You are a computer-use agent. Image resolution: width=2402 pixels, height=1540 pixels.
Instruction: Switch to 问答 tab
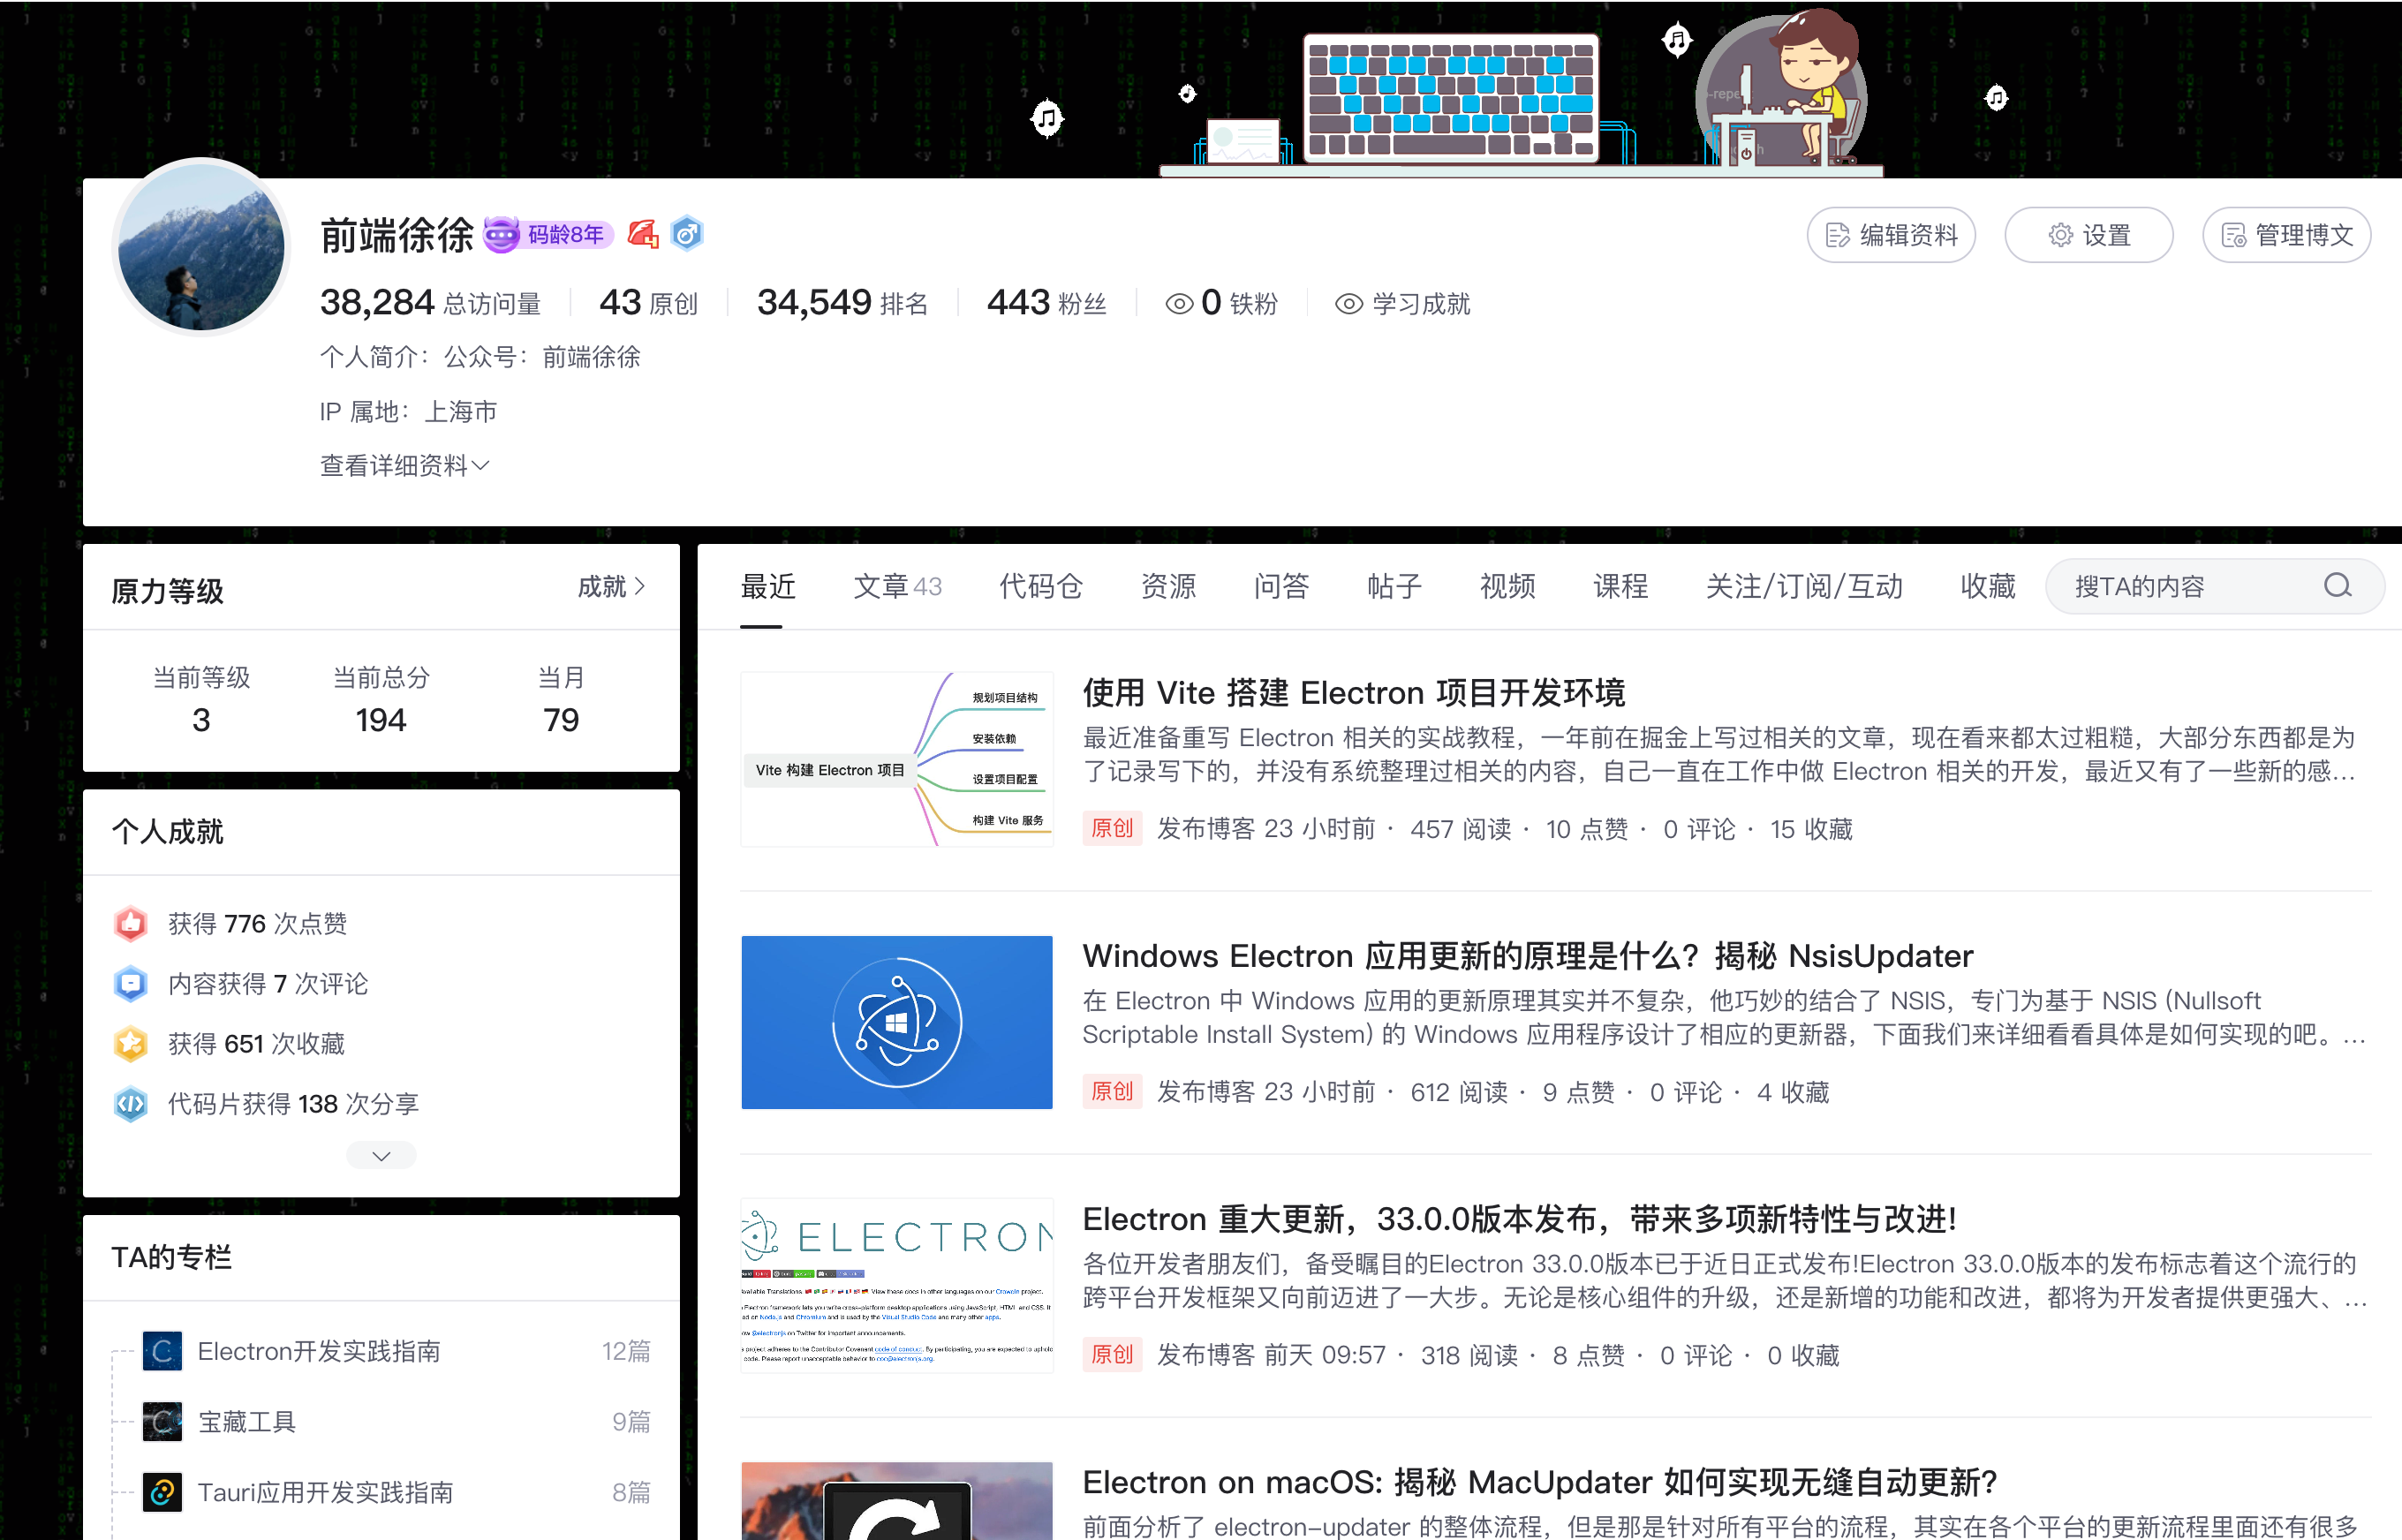(1281, 587)
